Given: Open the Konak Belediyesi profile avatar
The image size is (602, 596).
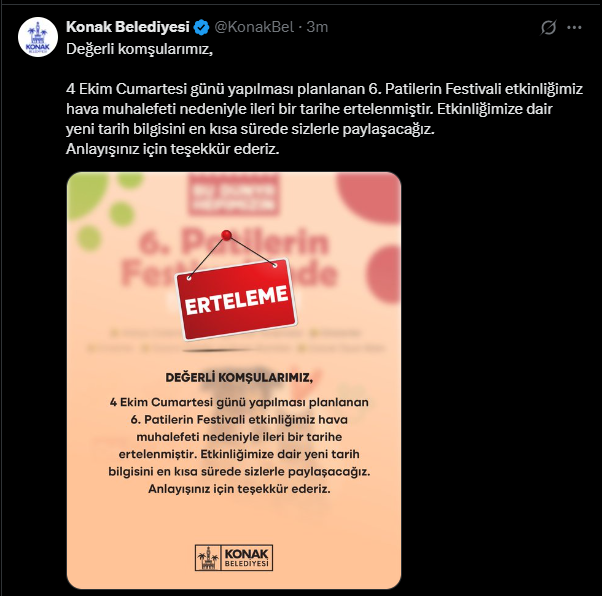Looking at the screenshot, I should point(38,37).
